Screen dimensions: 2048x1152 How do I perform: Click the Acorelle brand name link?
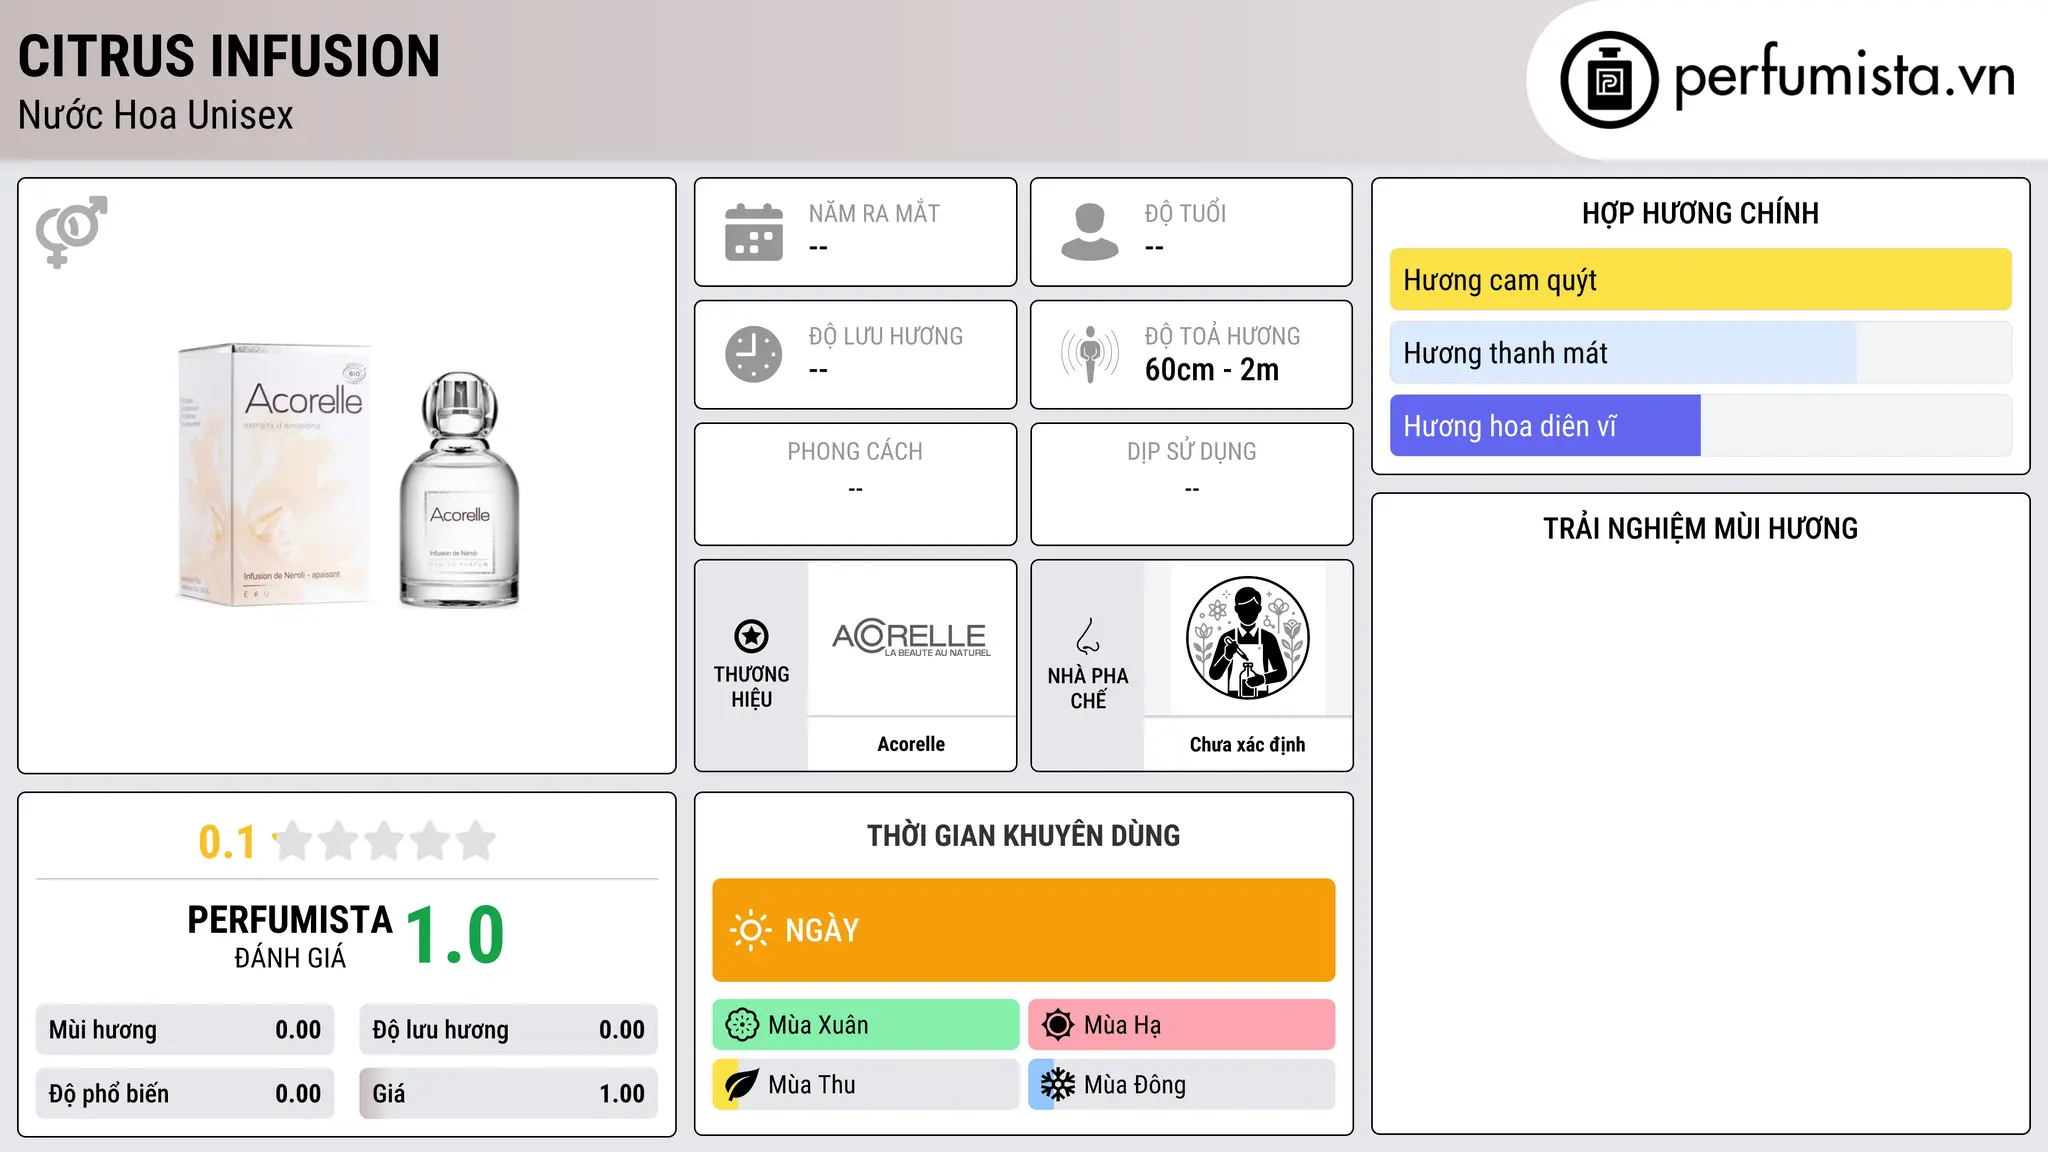coord(911,744)
